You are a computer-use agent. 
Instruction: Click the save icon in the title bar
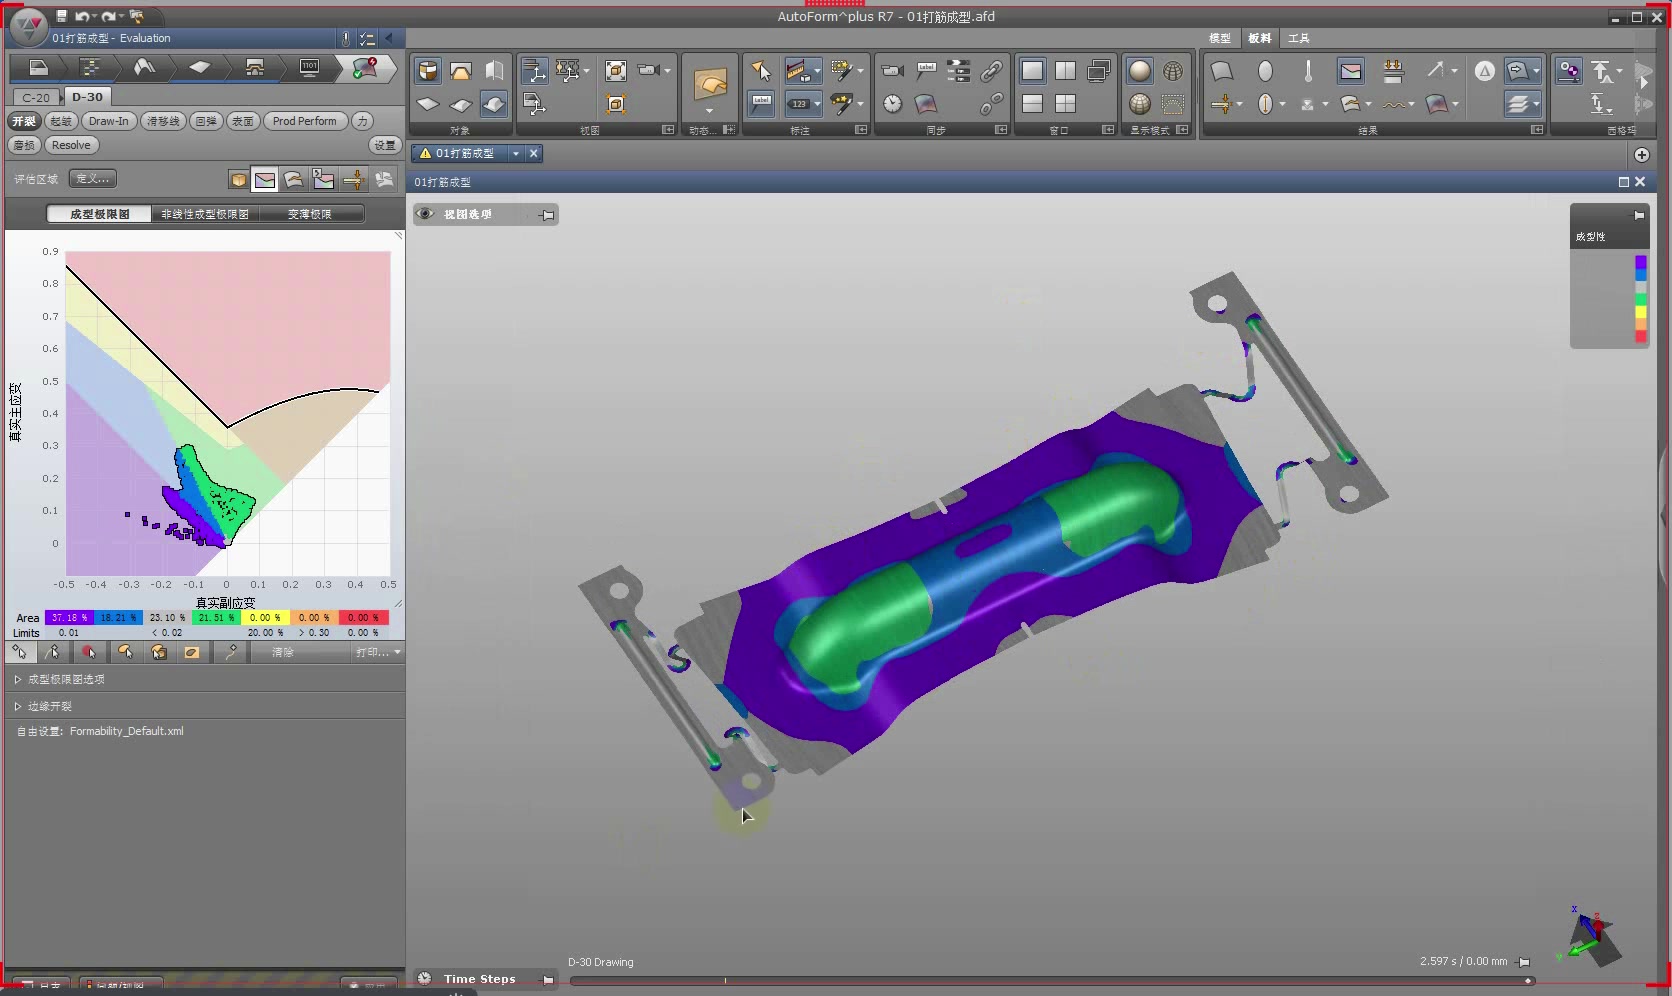click(61, 16)
